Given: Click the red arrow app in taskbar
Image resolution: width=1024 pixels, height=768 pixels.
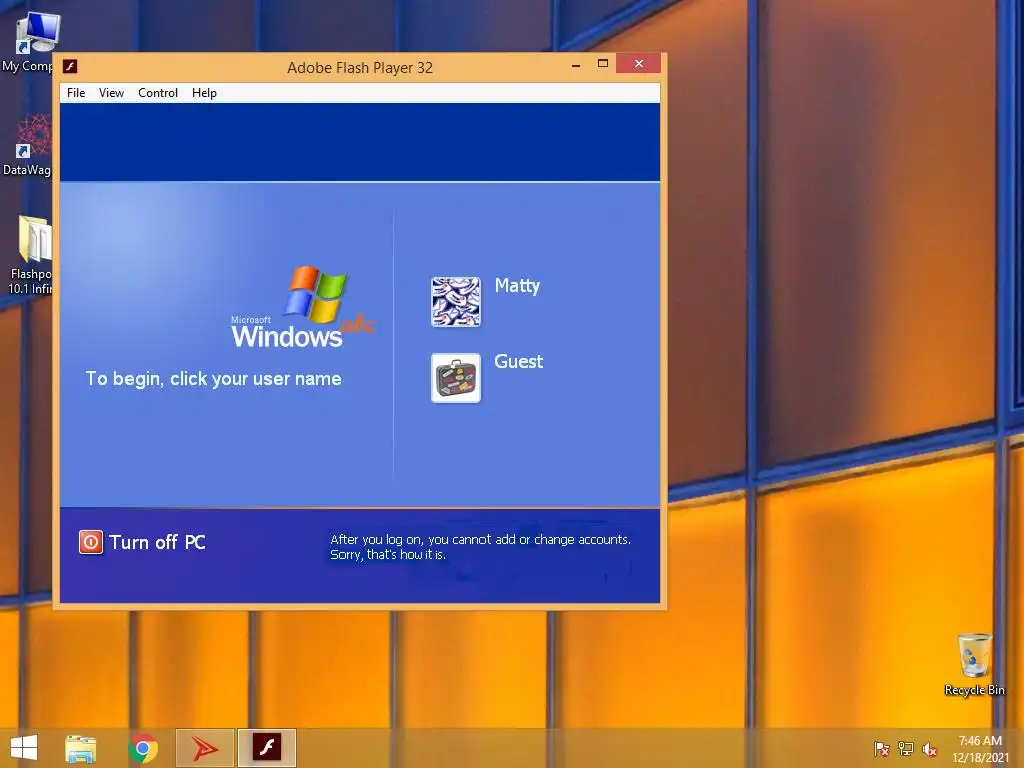Looking at the screenshot, I should pos(204,748).
